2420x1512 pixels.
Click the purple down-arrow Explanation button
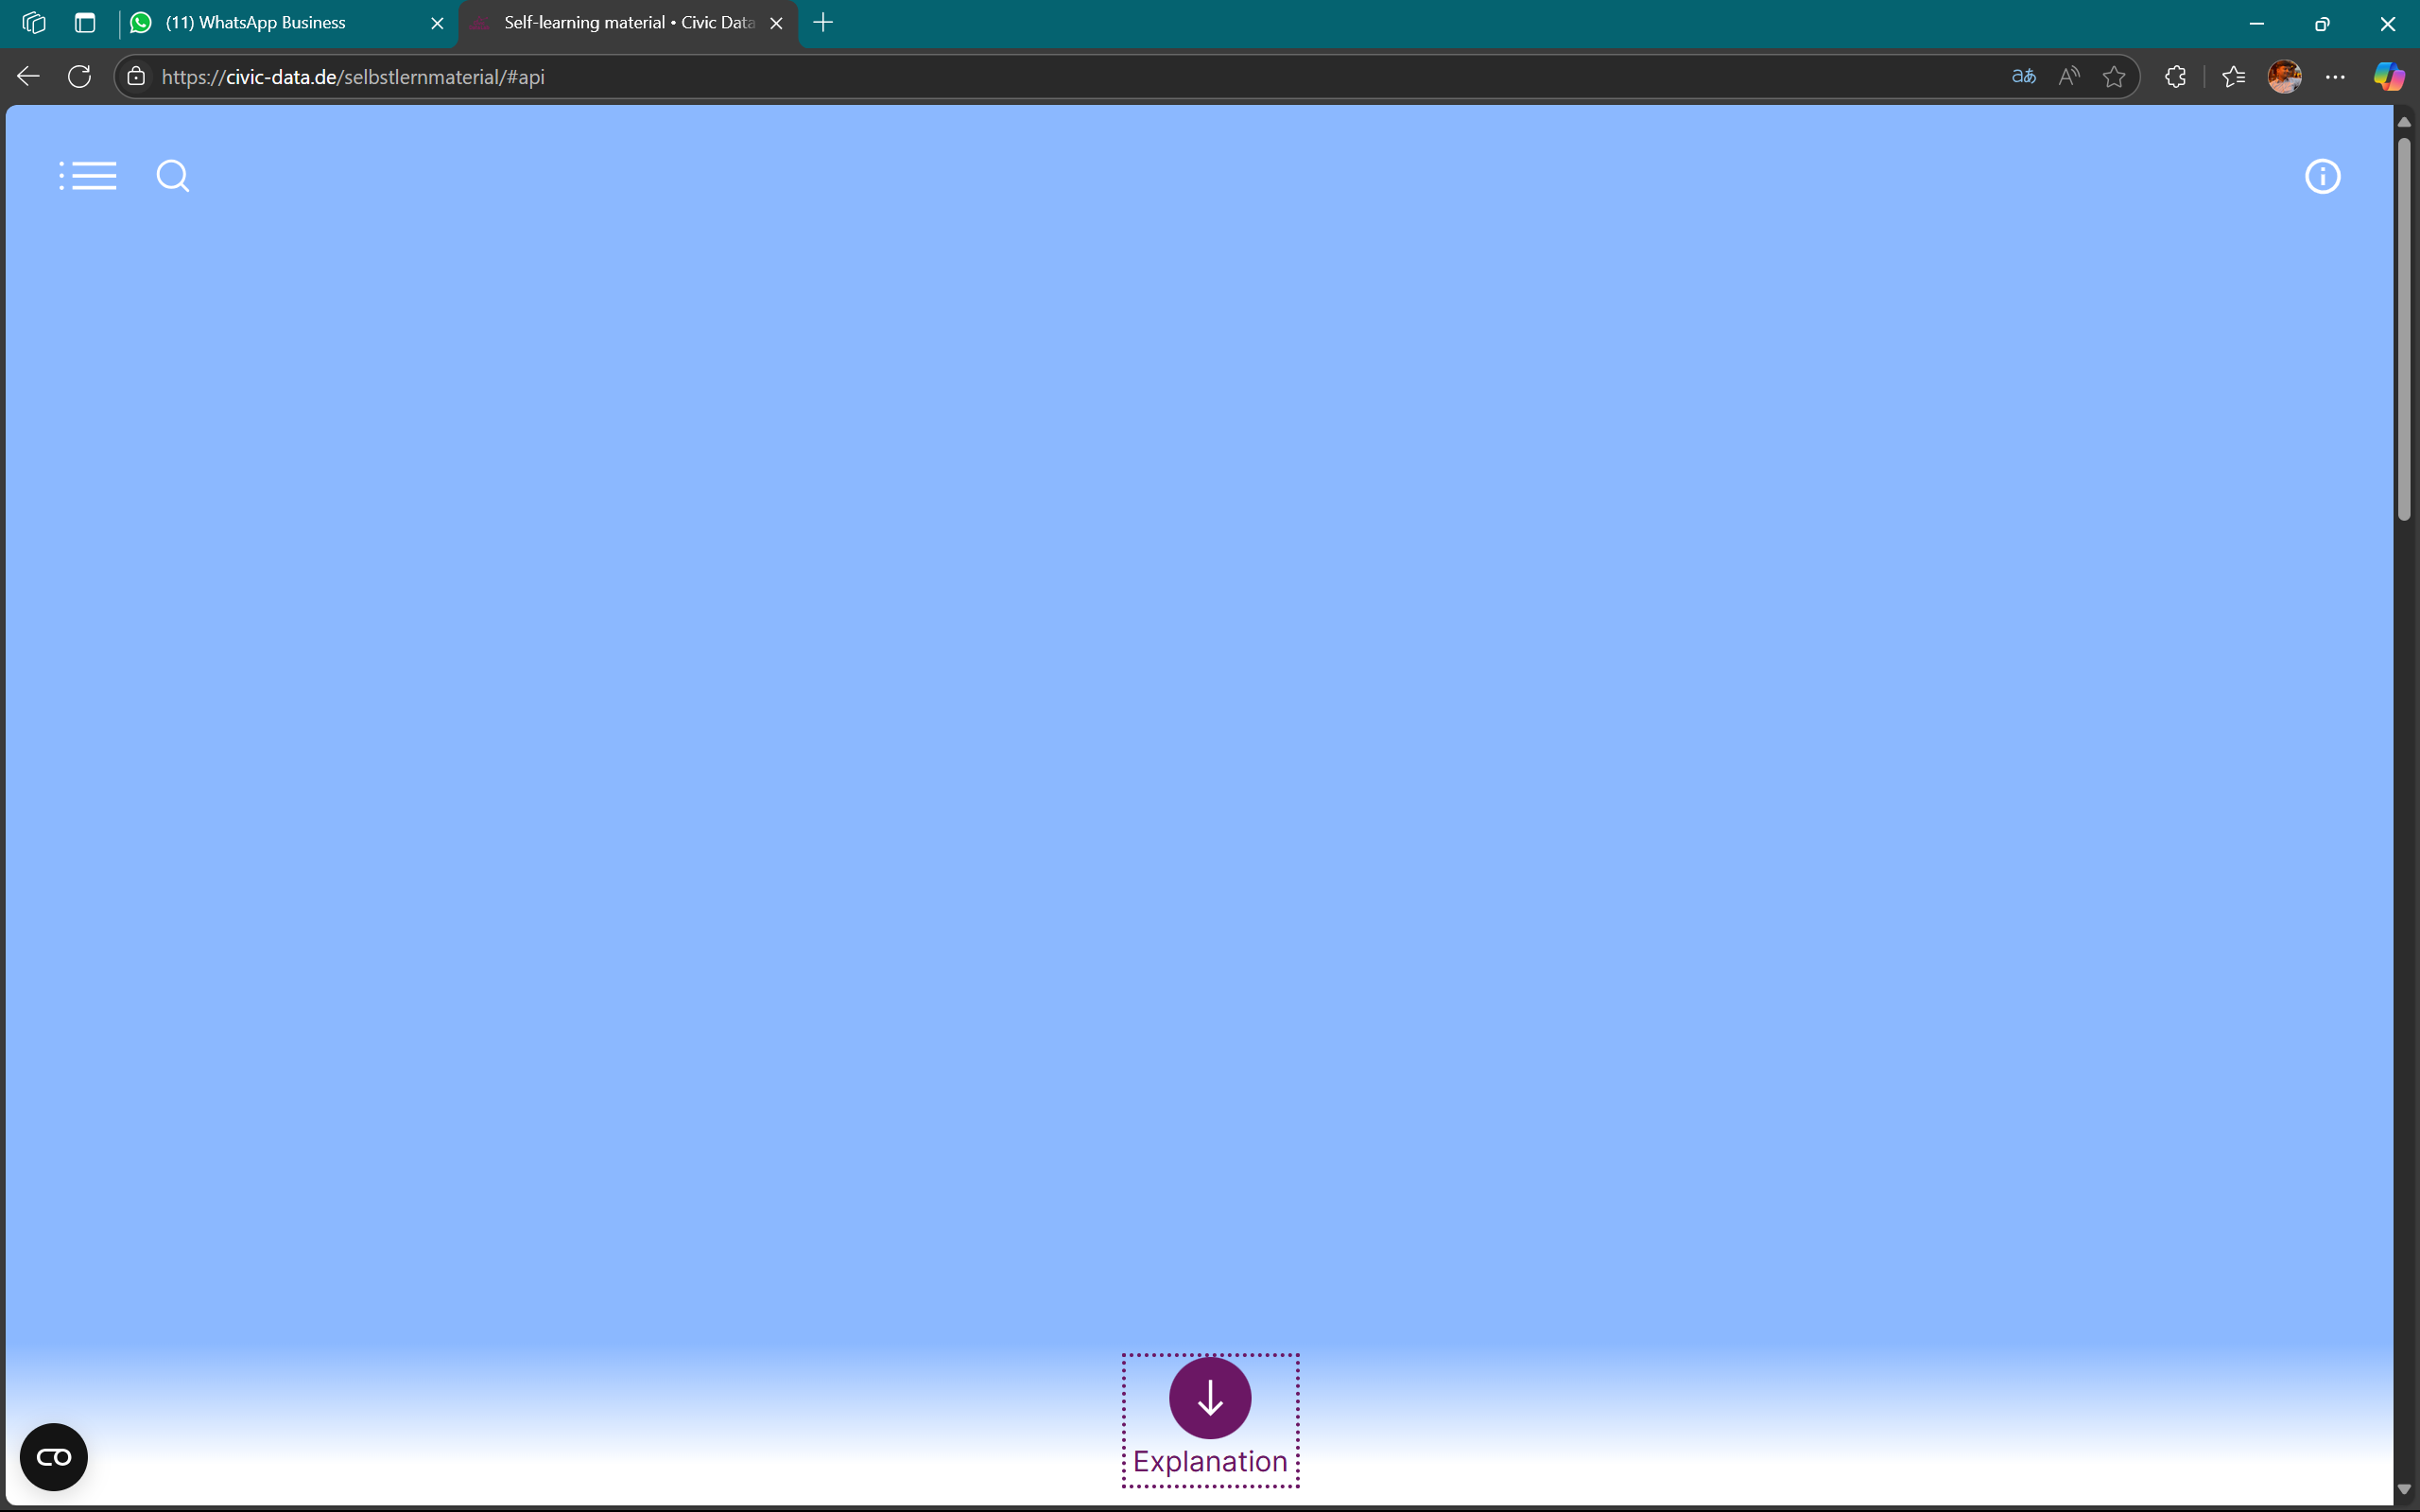click(1210, 1398)
